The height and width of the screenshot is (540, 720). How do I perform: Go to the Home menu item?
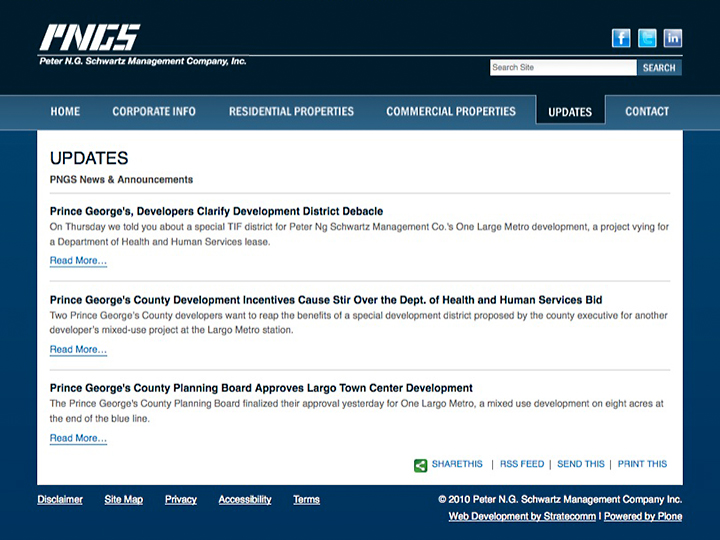[65, 111]
